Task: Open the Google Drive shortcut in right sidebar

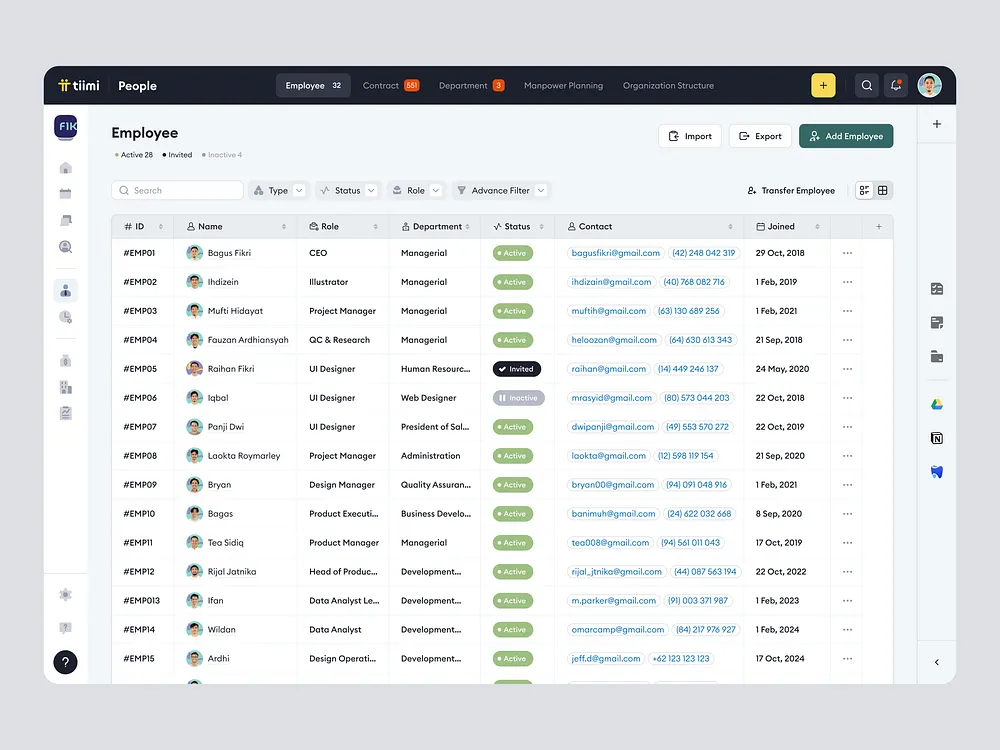Action: [x=936, y=404]
